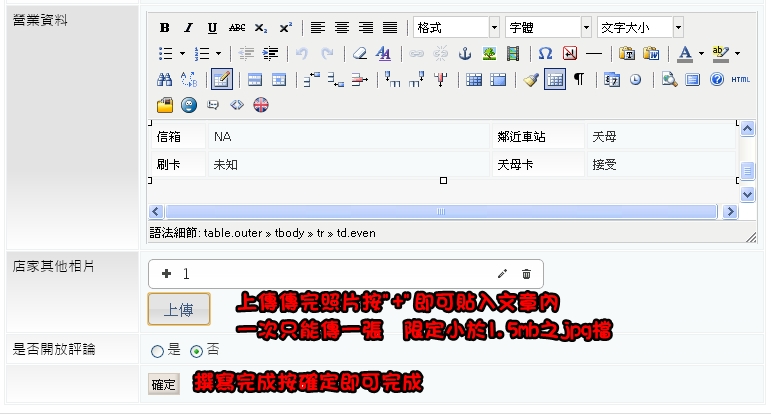The image size is (771, 414).
Task: Click the editor's horizontal scrollbar
Action: tap(440, 211)
